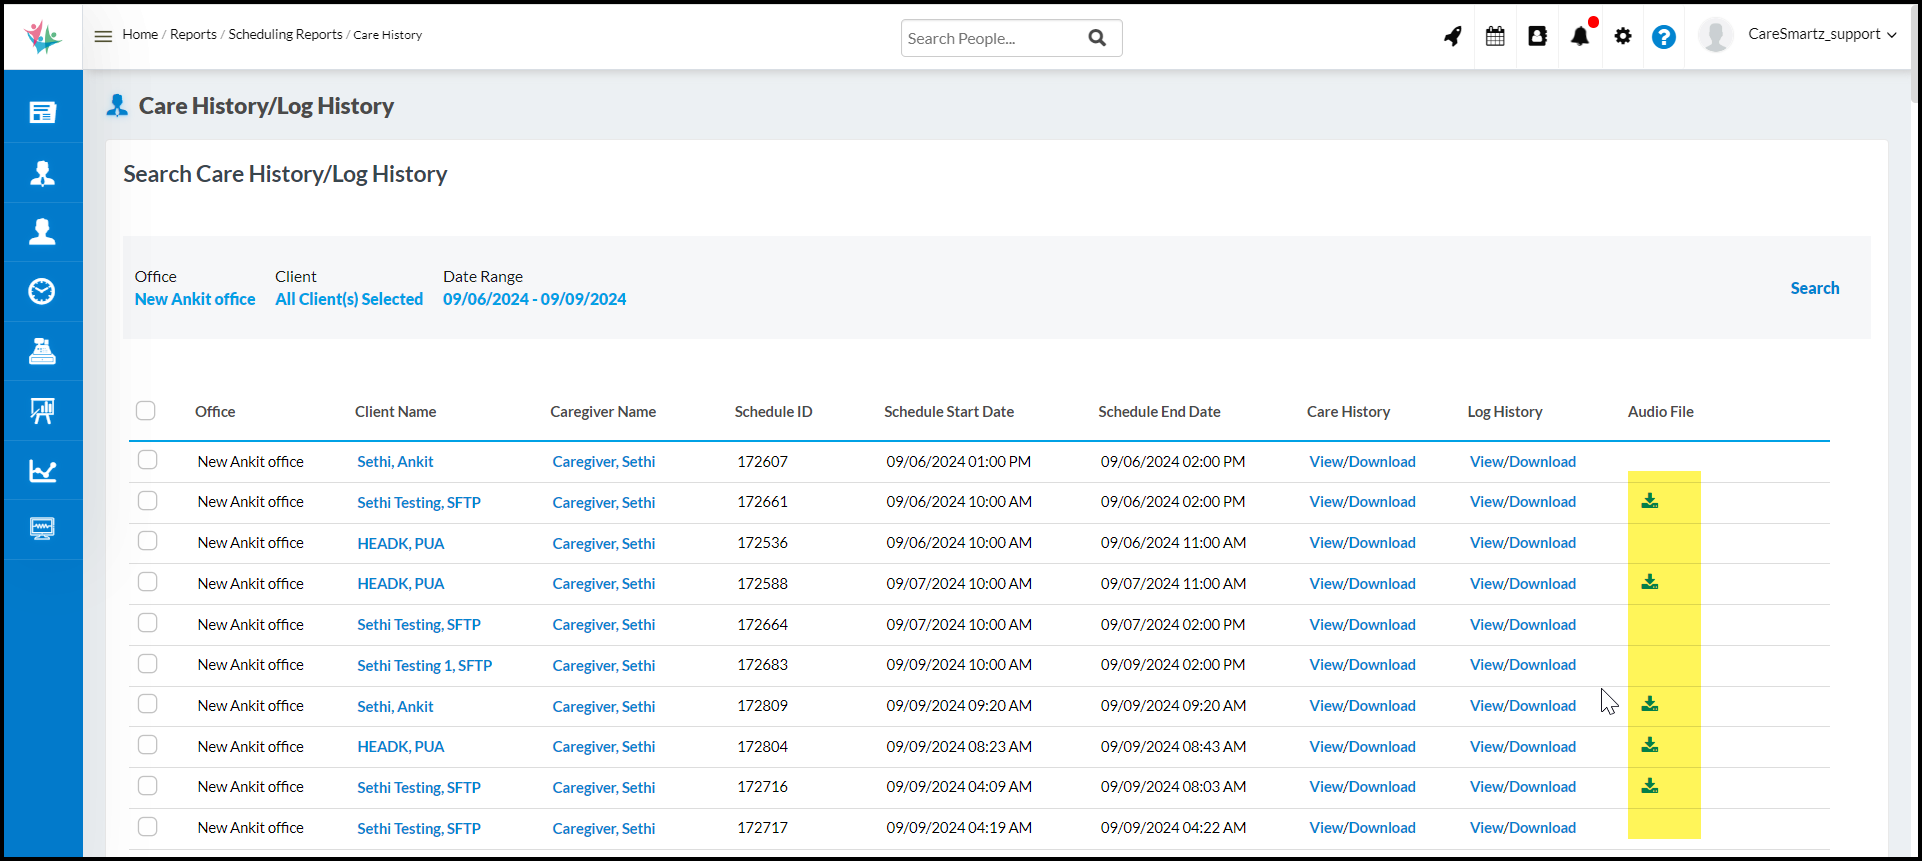This screenshot has width=1922, height=861.
Task: Open notifications bell icon
Action: (1580, 37)
